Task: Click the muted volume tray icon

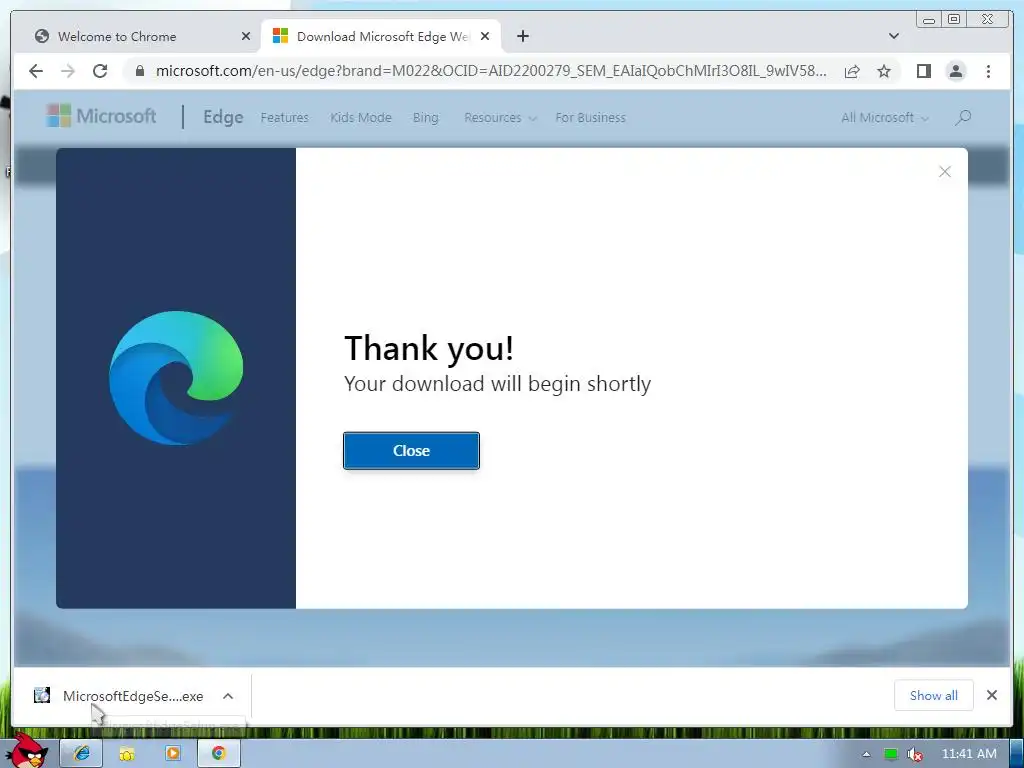Action: (x=915, y=754)
